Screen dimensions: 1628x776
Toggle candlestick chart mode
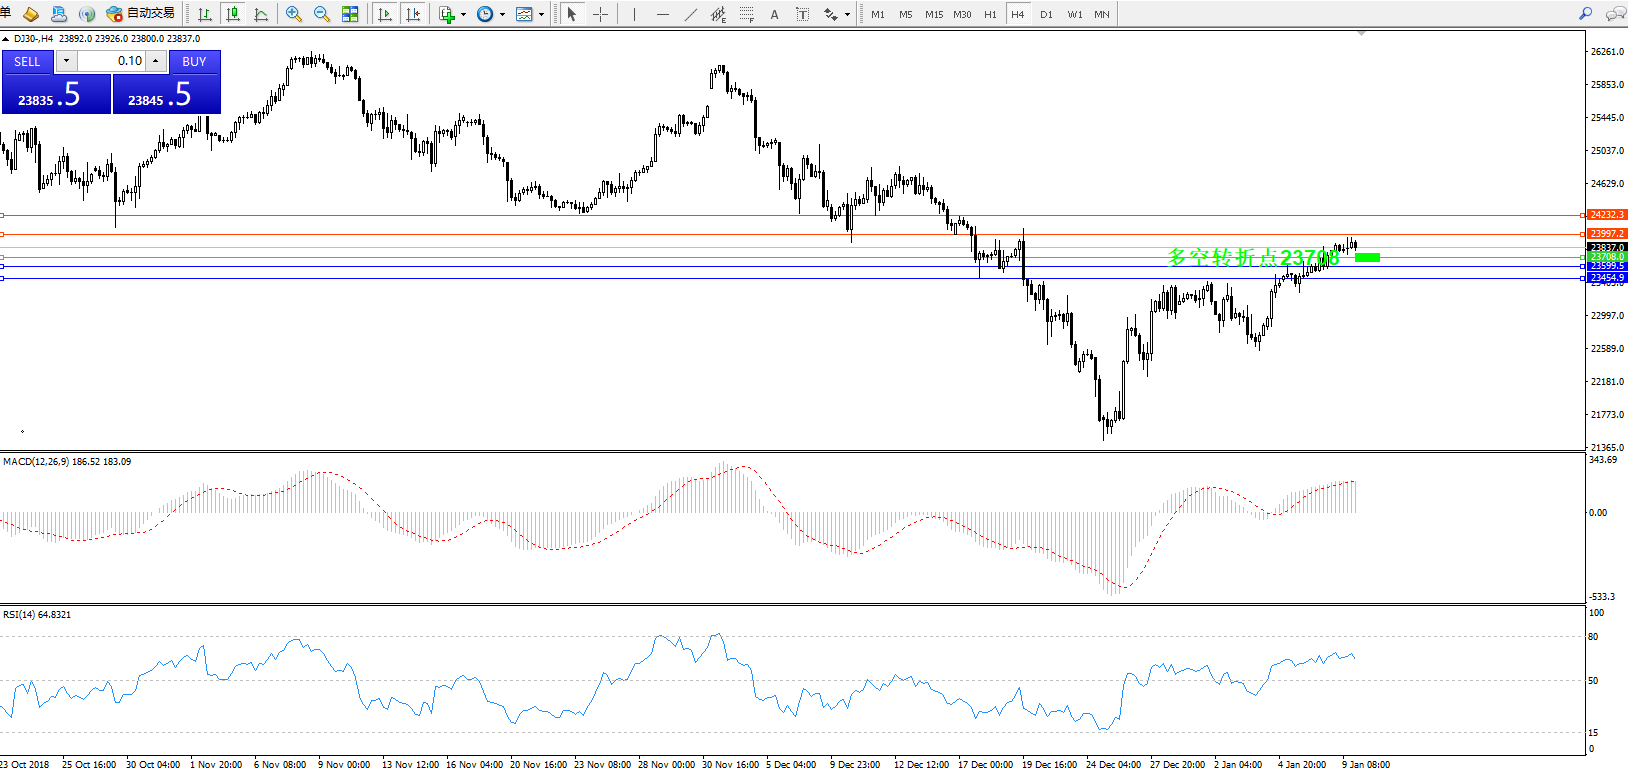pyautogui.click(x=233, y=14)
